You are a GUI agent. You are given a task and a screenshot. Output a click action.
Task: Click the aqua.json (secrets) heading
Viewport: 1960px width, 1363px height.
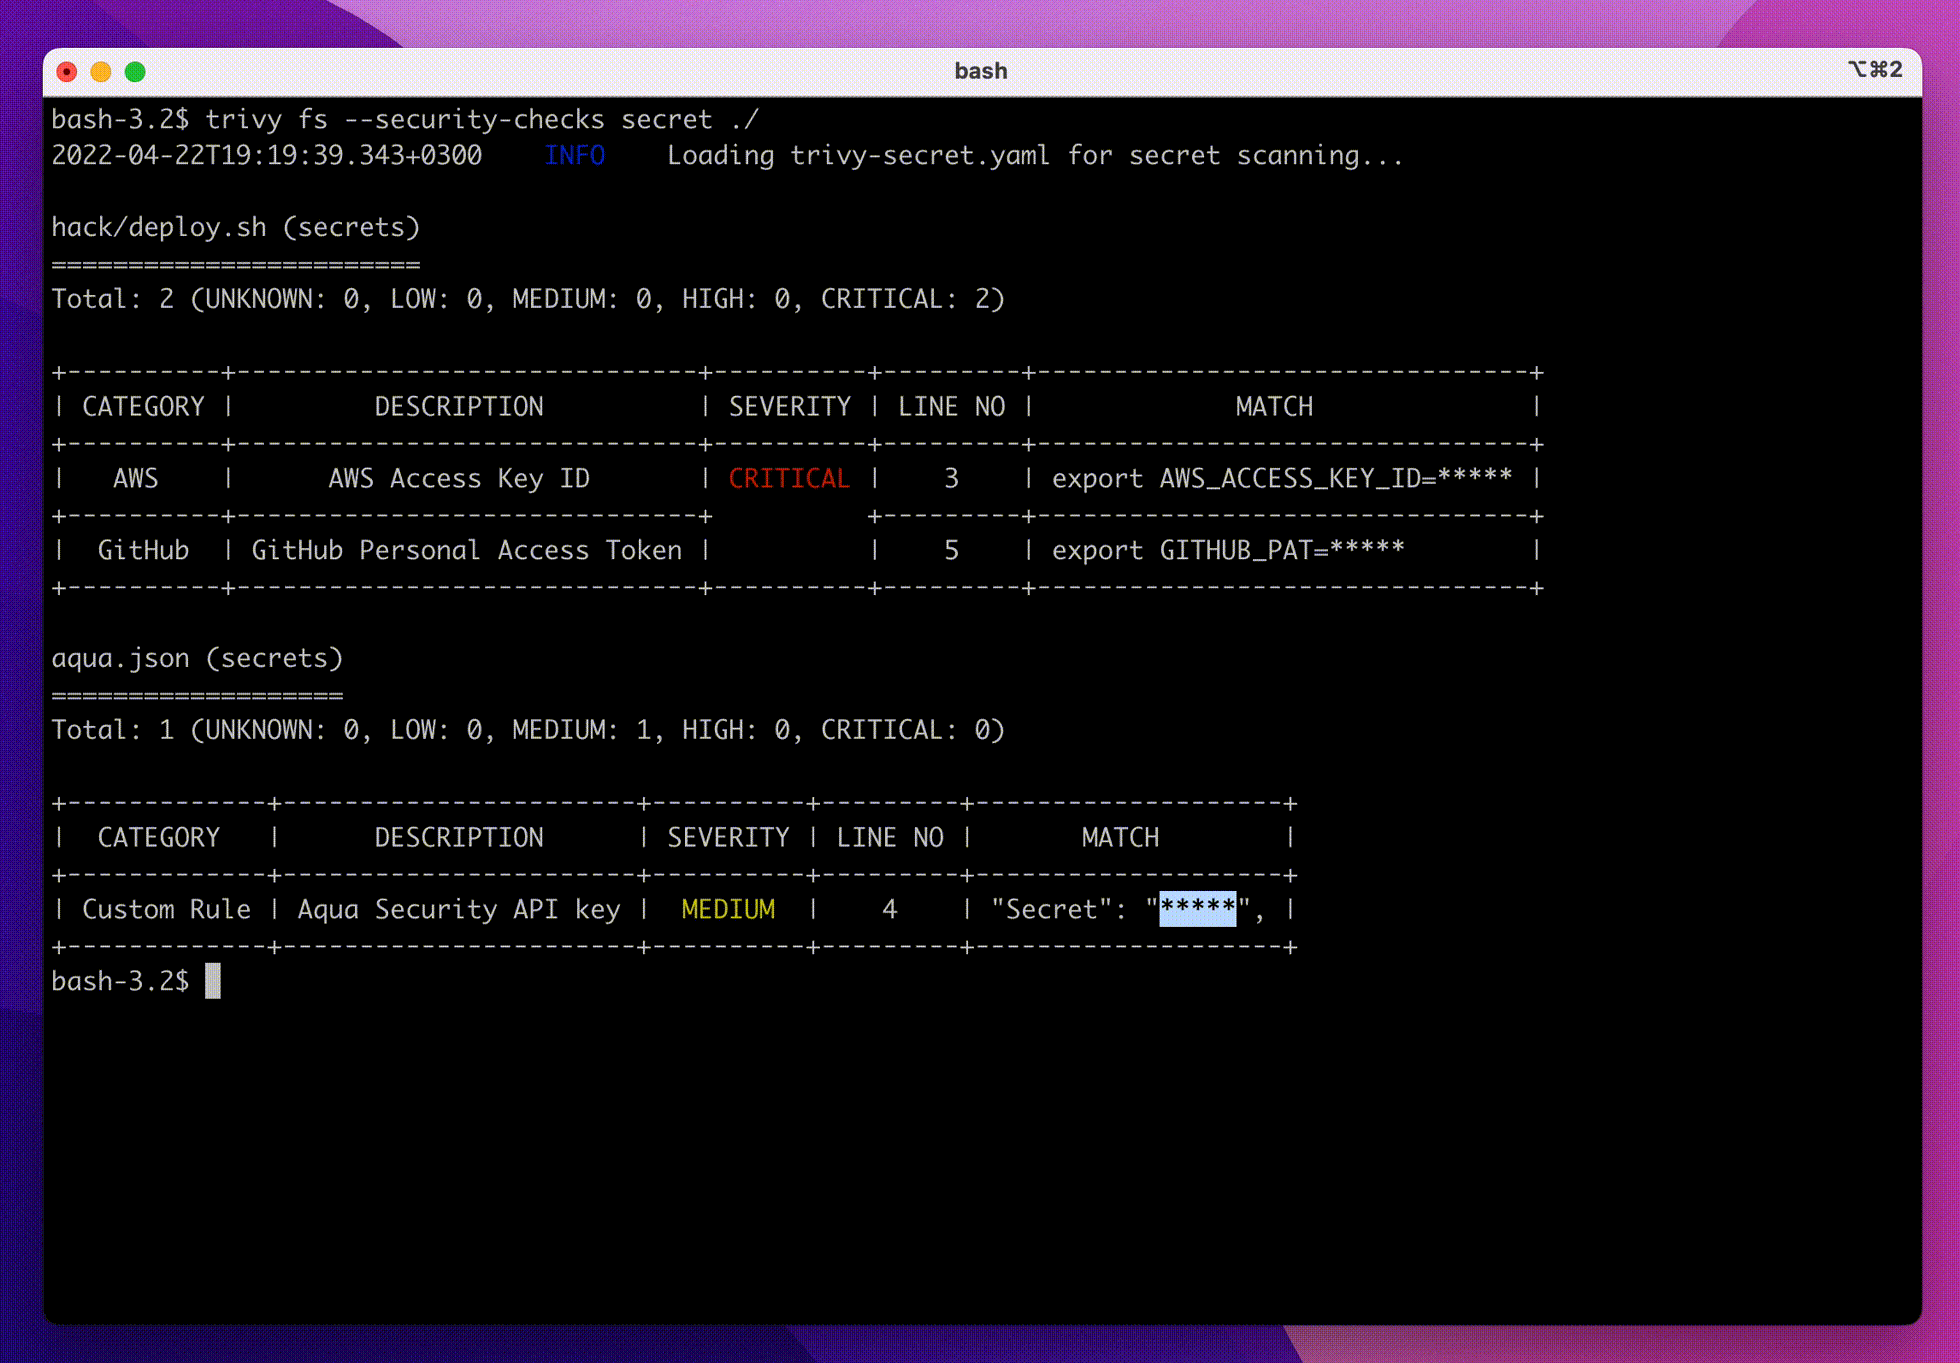(x=197, y=659)
